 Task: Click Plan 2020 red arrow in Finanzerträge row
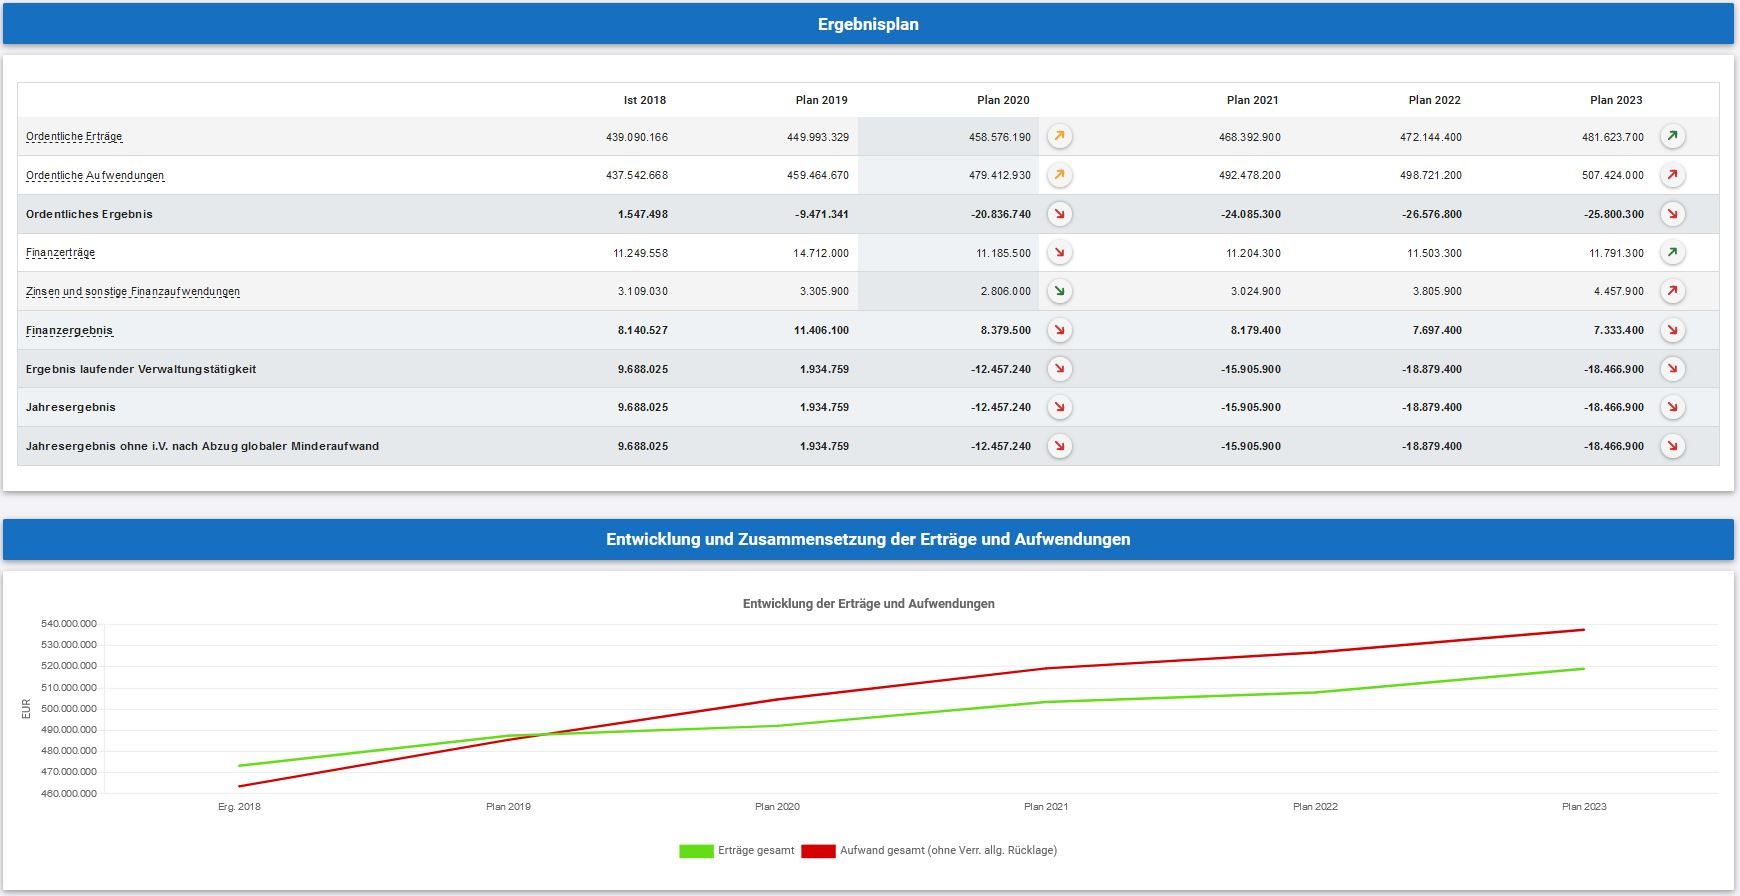point(1059,253)
